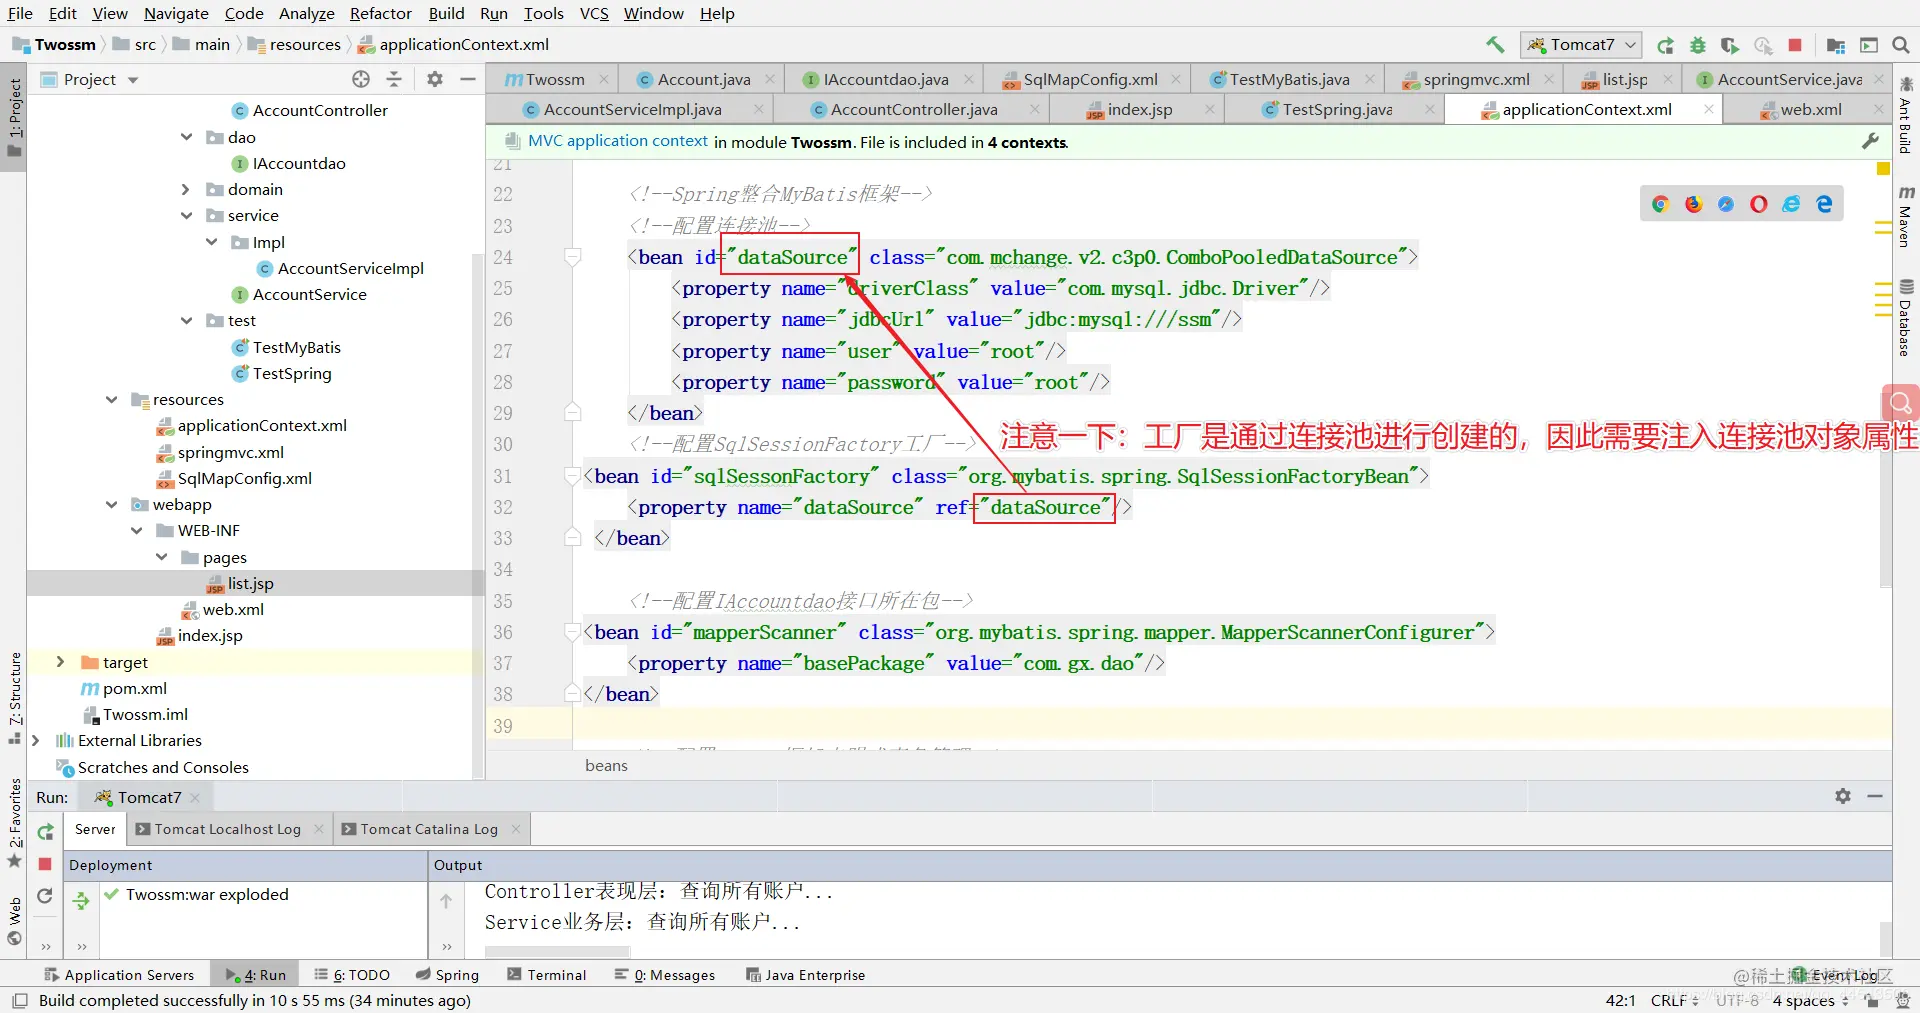The image size is (1920, 1013).
Task: Click the update application refresh icon in Run panel
Action: [45, 896]
